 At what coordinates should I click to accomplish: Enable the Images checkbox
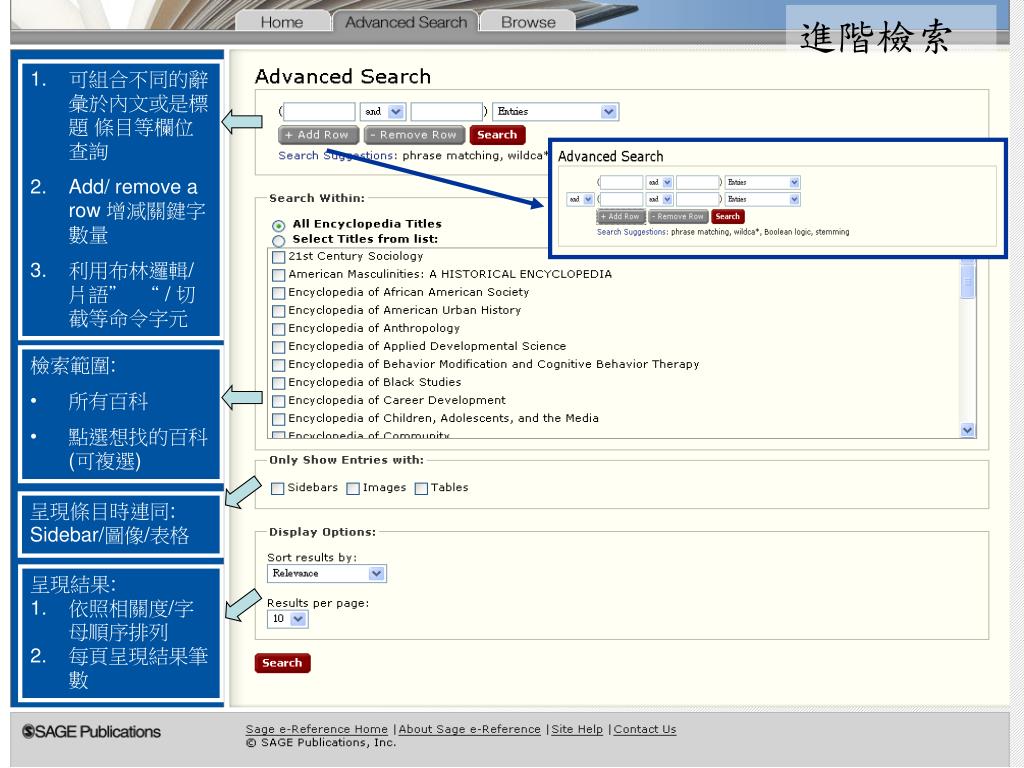click(x=353, y=488)
